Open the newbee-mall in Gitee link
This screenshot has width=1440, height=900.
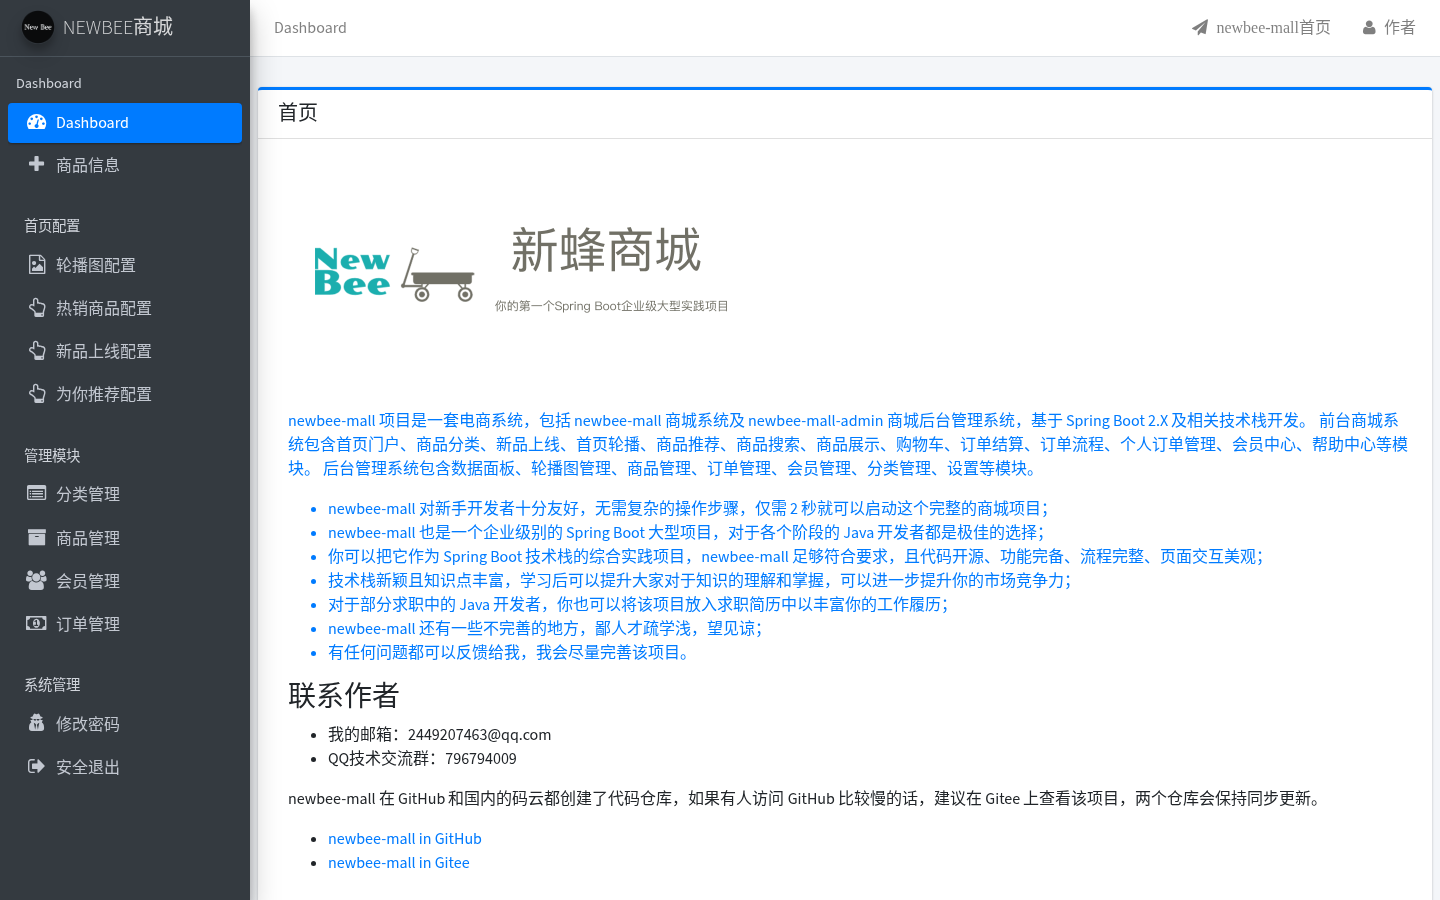point(398,862)
